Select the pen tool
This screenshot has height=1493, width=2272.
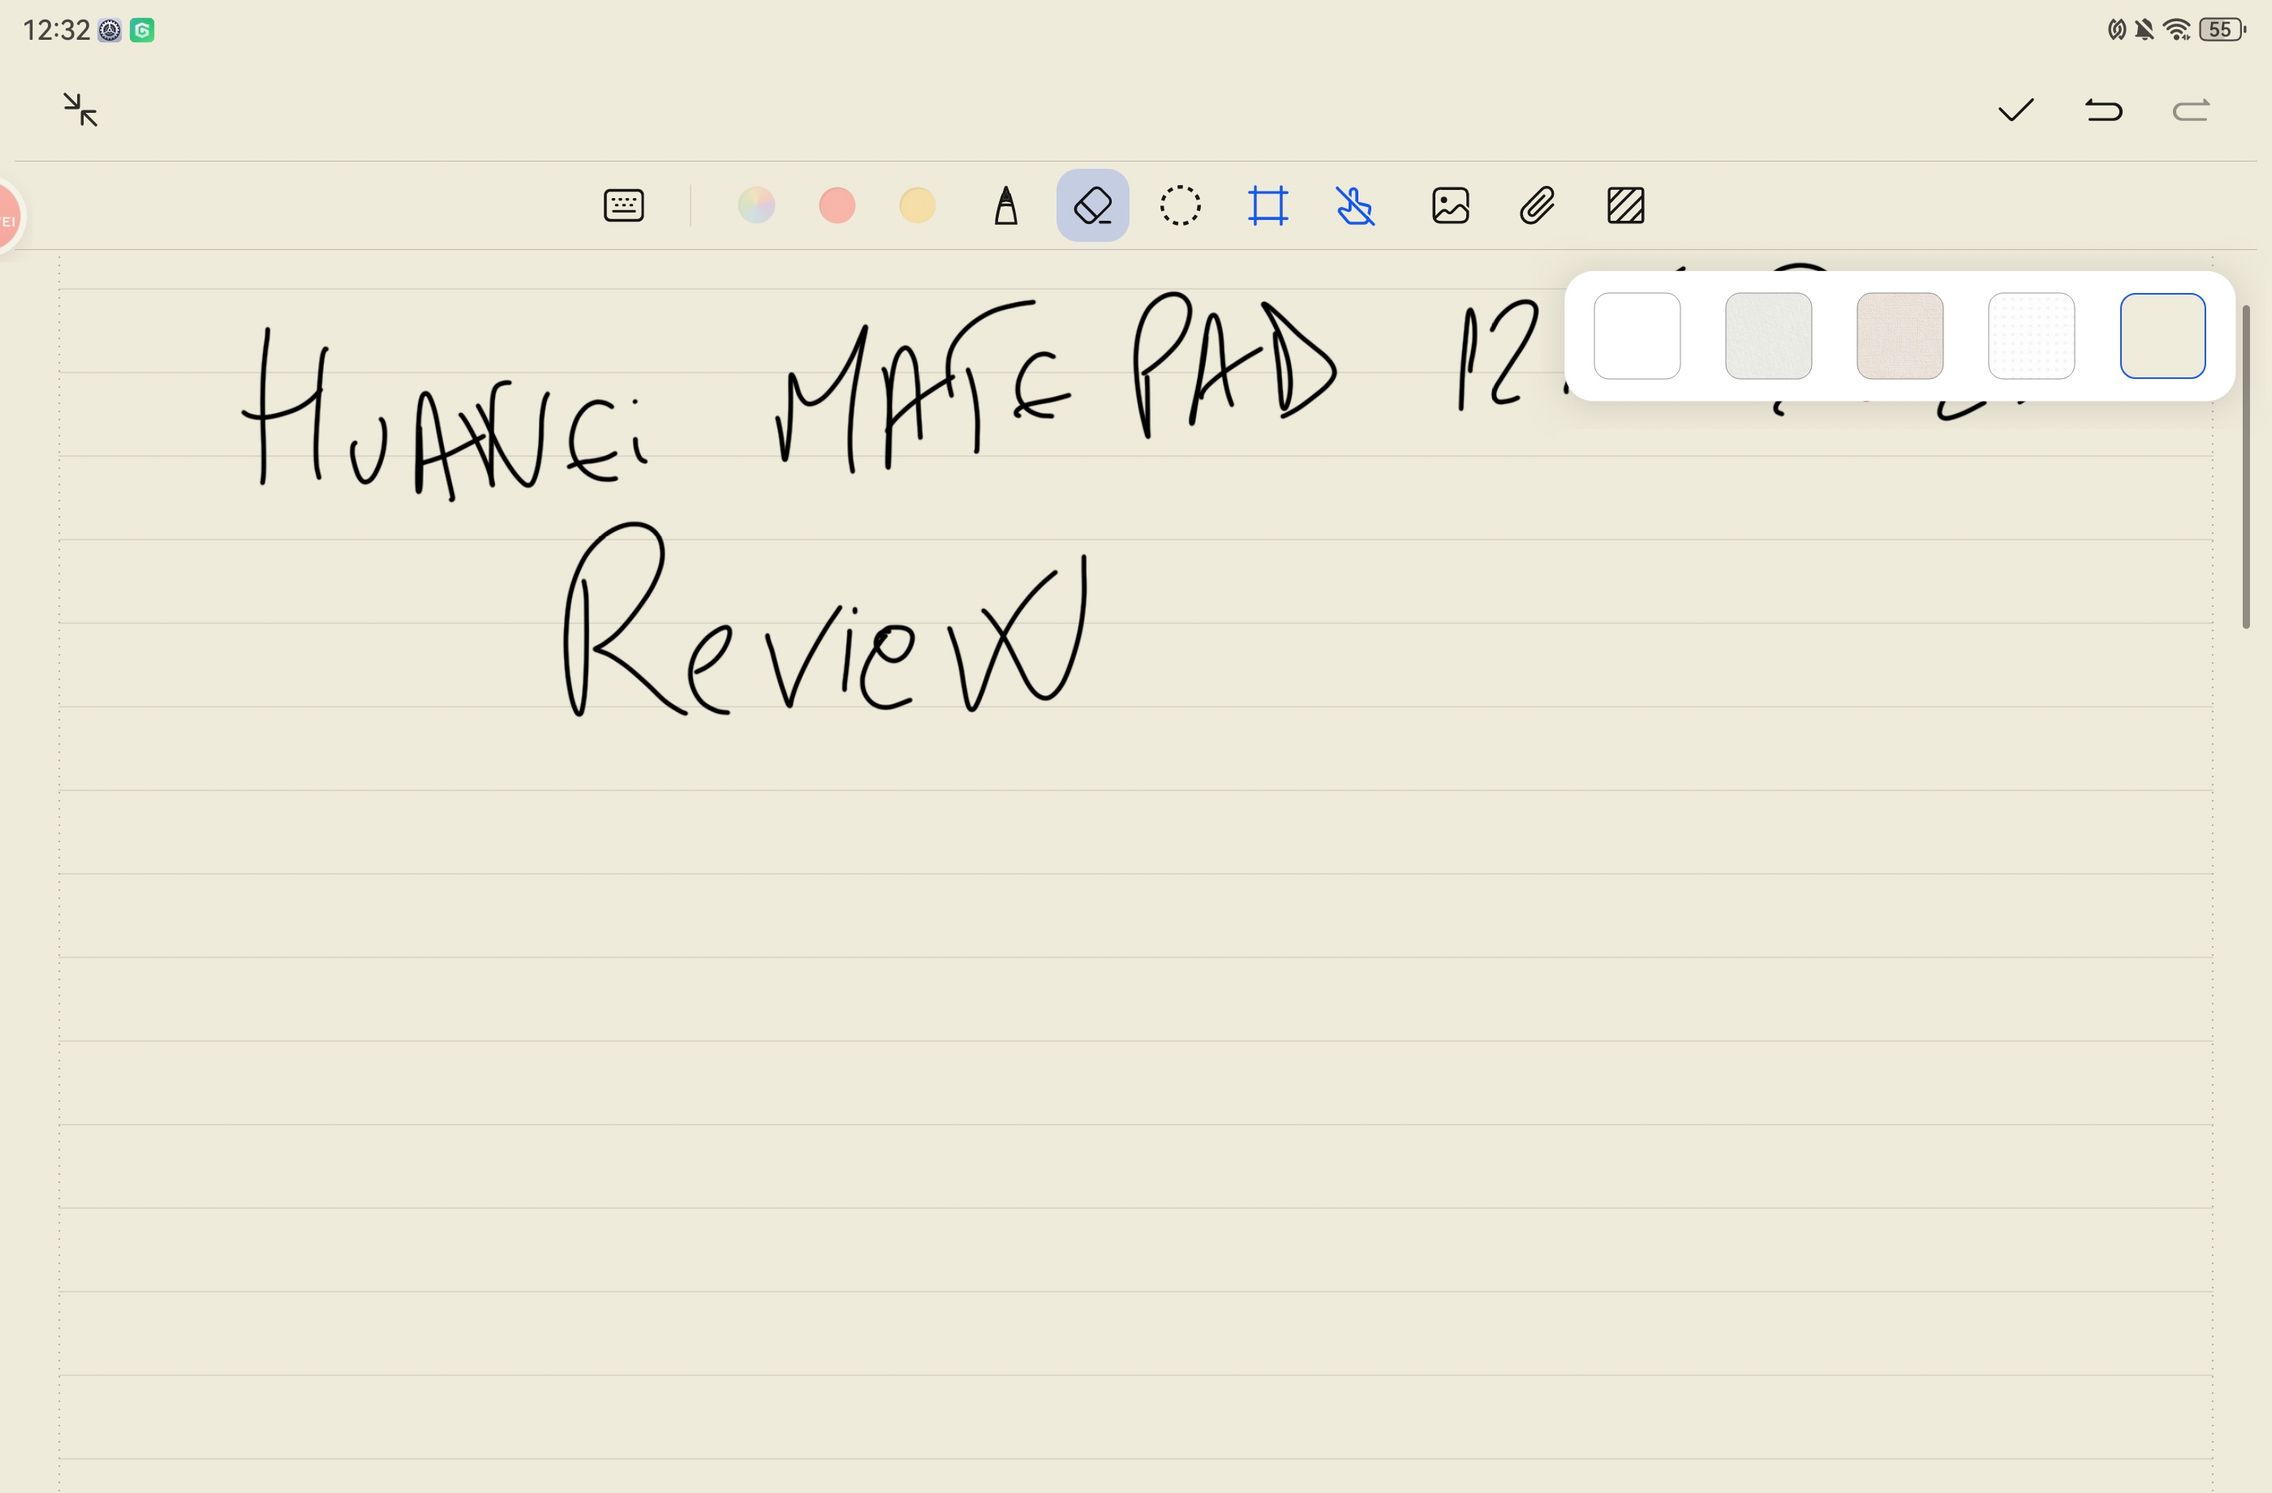coord(1006,206)
